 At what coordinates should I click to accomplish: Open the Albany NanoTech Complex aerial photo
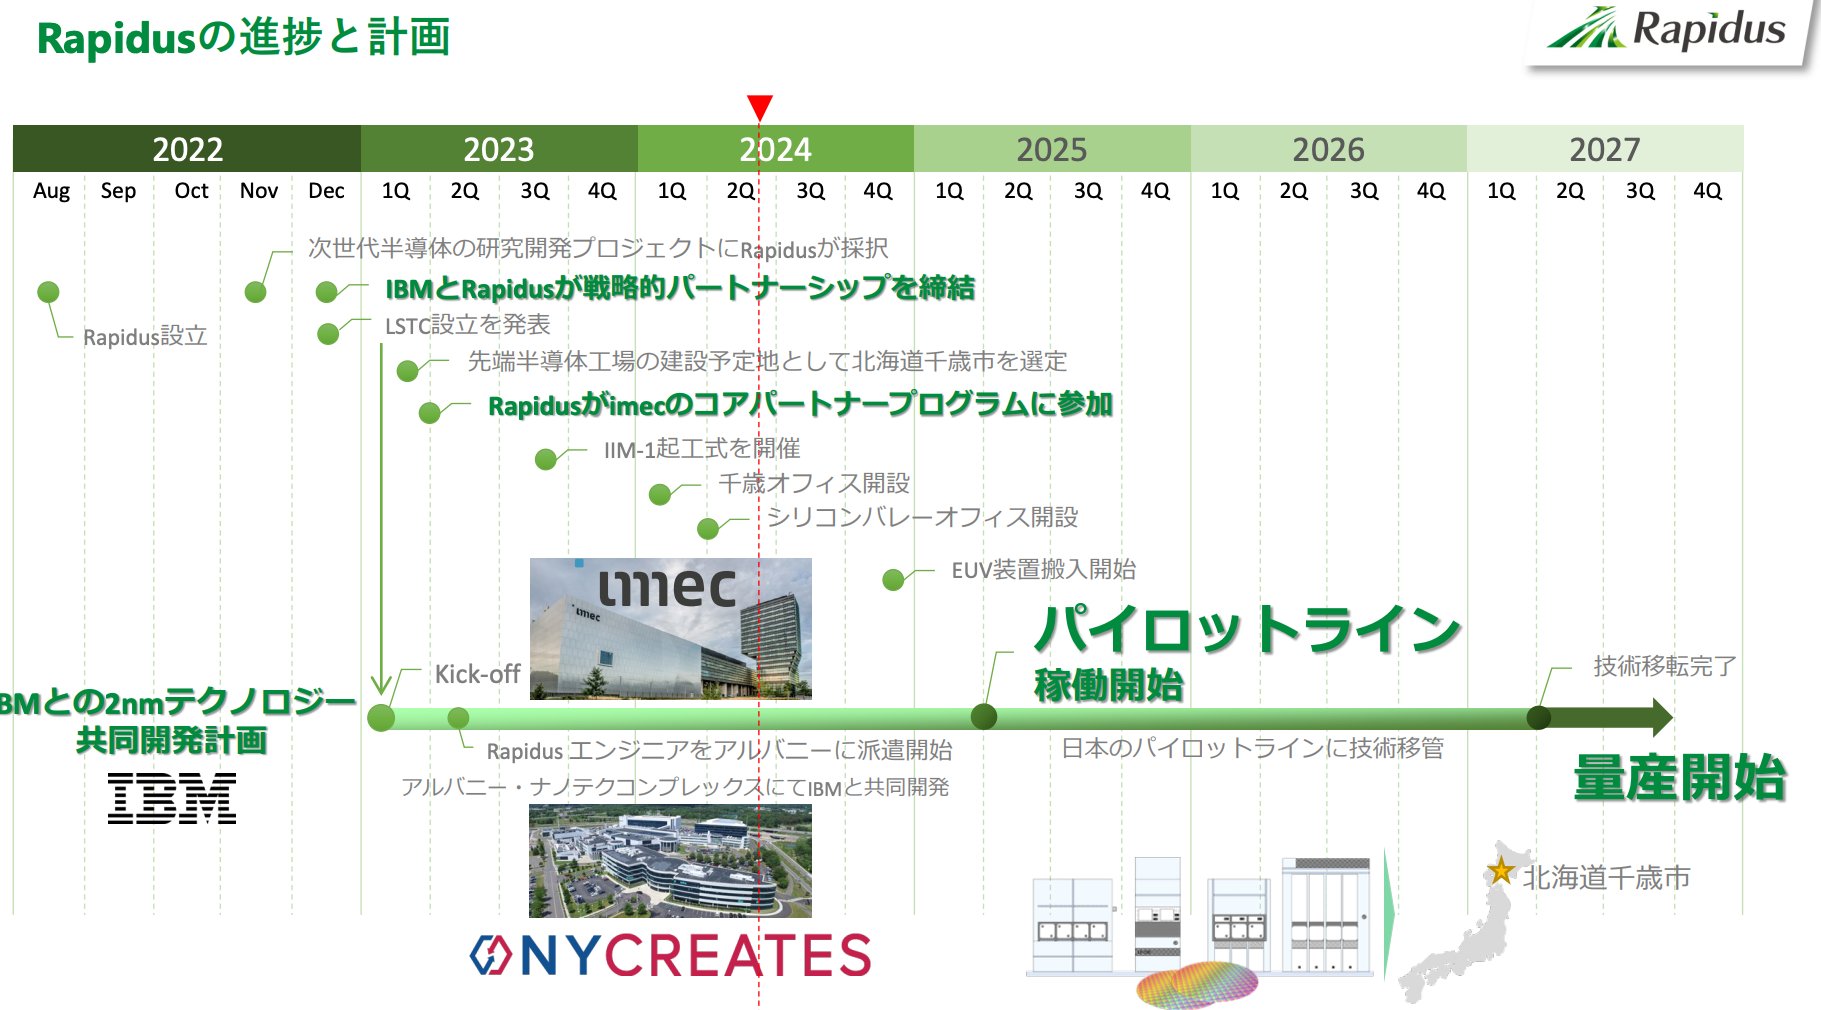click(670, 861)
